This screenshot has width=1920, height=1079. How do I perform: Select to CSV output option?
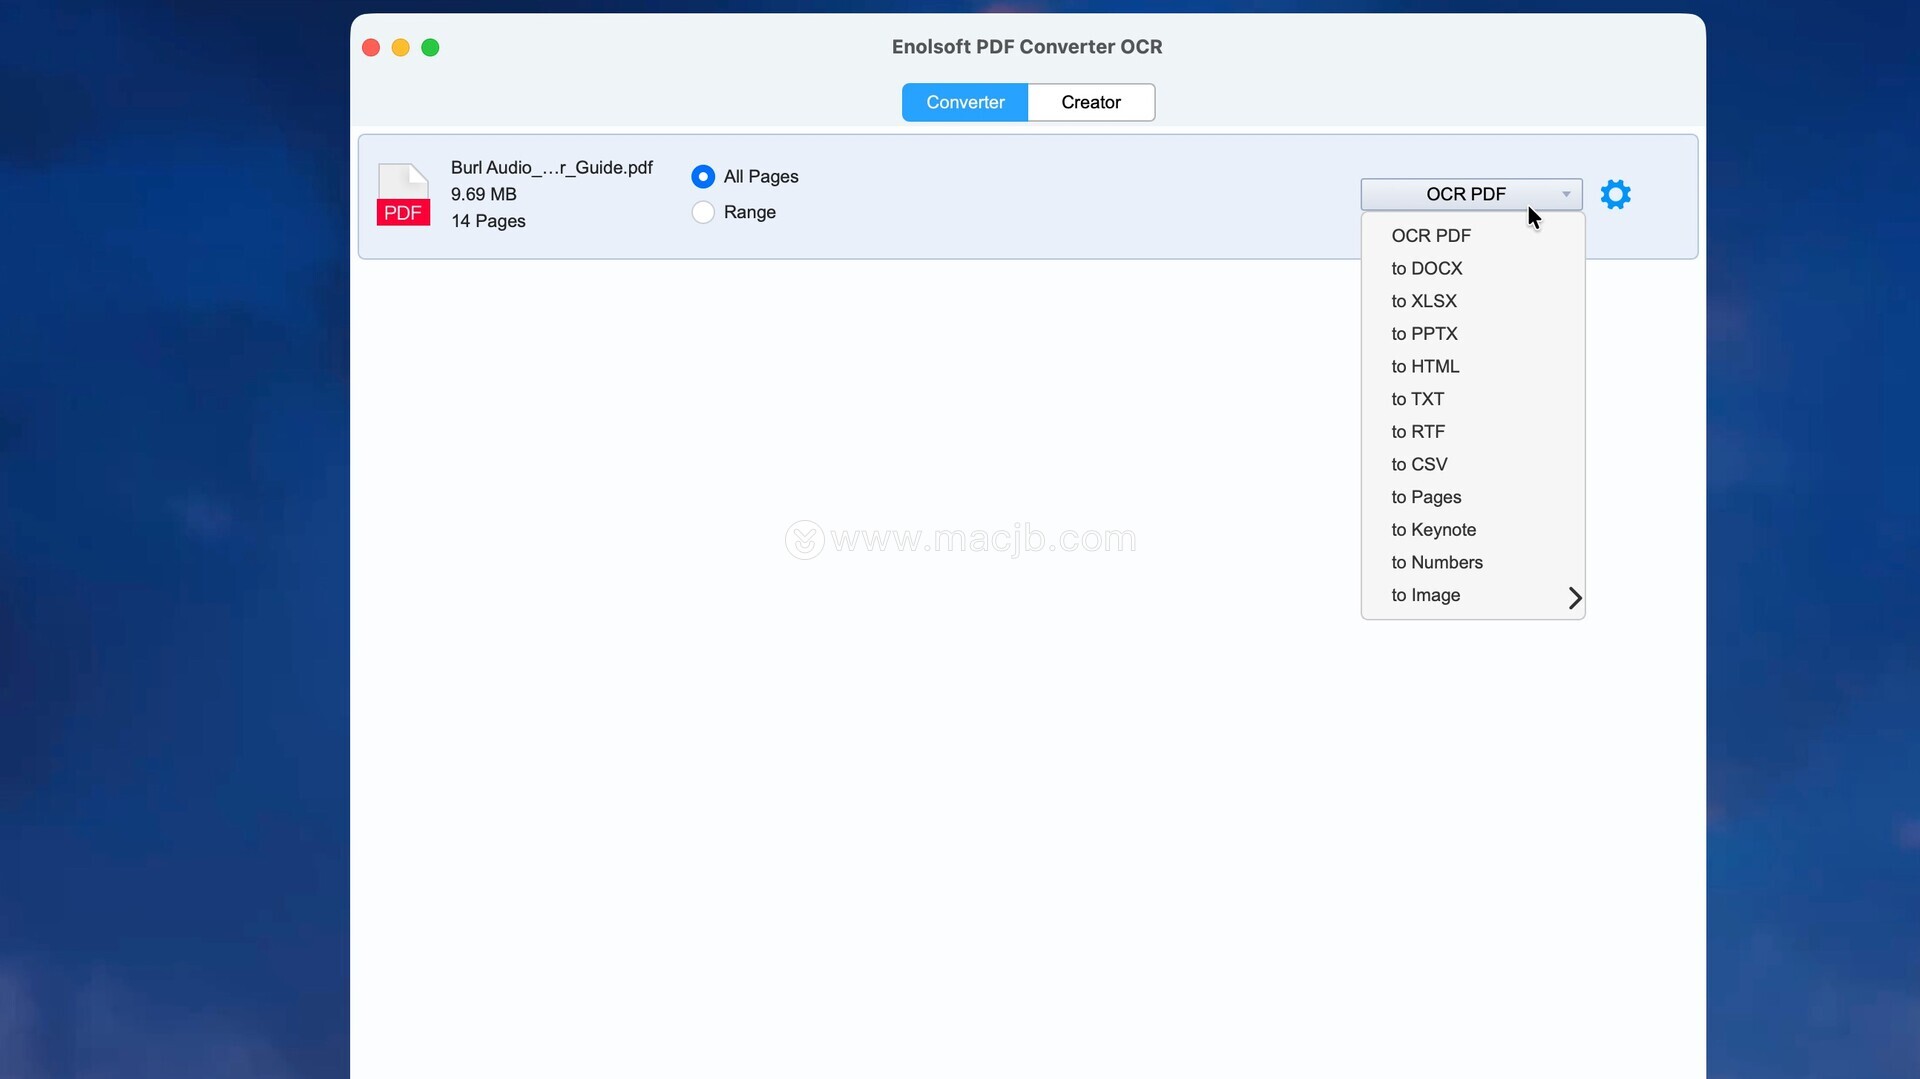(x=1419, y=464)
